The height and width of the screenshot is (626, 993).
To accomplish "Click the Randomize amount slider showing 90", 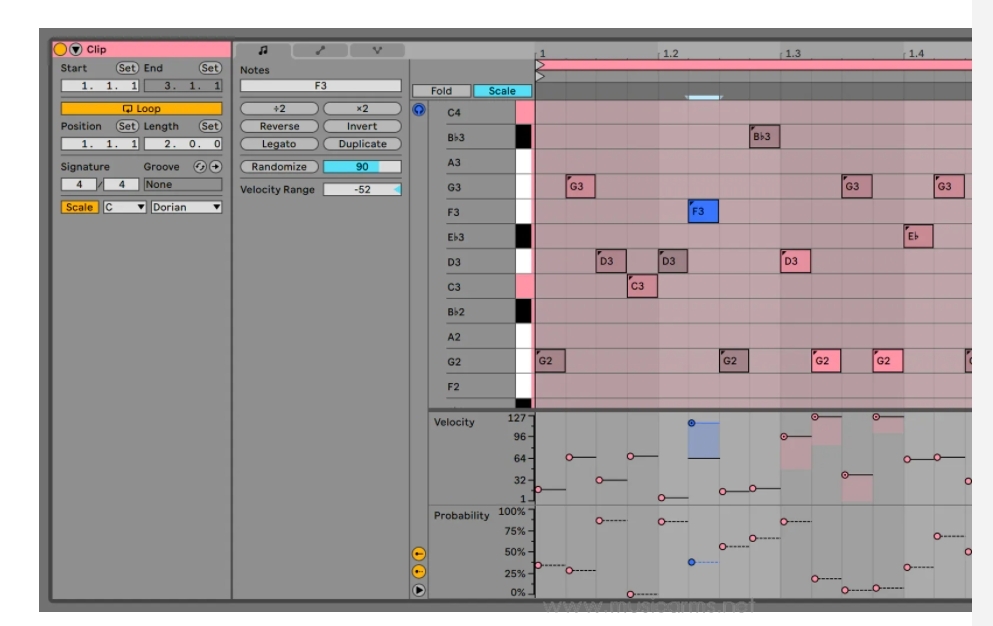I will click(x=362, y=167).
